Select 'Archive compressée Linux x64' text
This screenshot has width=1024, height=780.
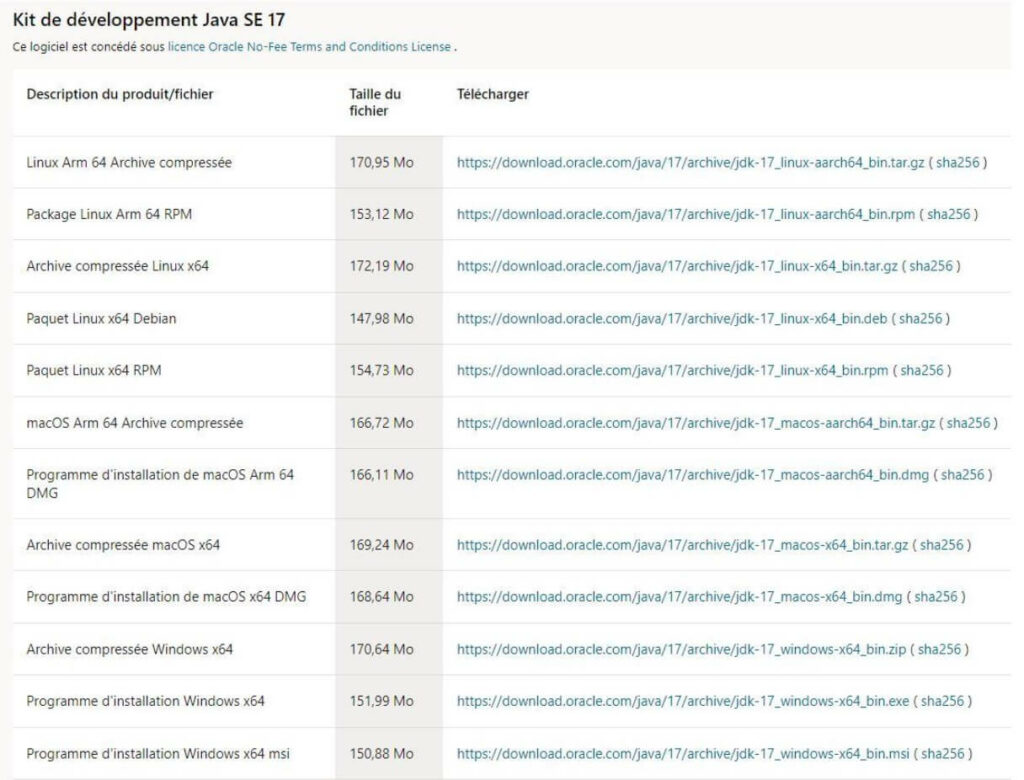tap(118, 266)
